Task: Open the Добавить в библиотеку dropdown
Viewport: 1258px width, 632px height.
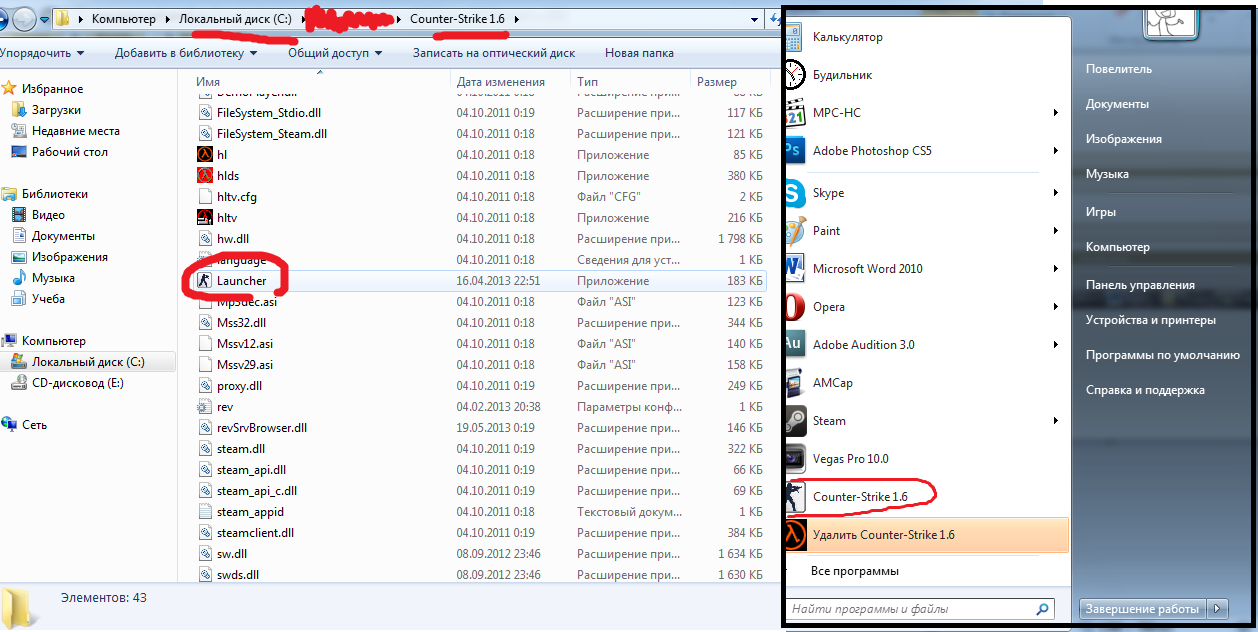Action: coord(186,53)
